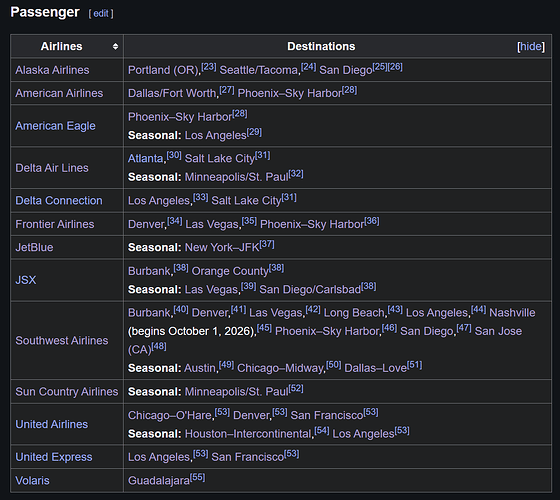This screenshot has width=560, height=500.
Task: Follow Salt Lake City in Delta Air Lines row
Action: coord(220,159)
